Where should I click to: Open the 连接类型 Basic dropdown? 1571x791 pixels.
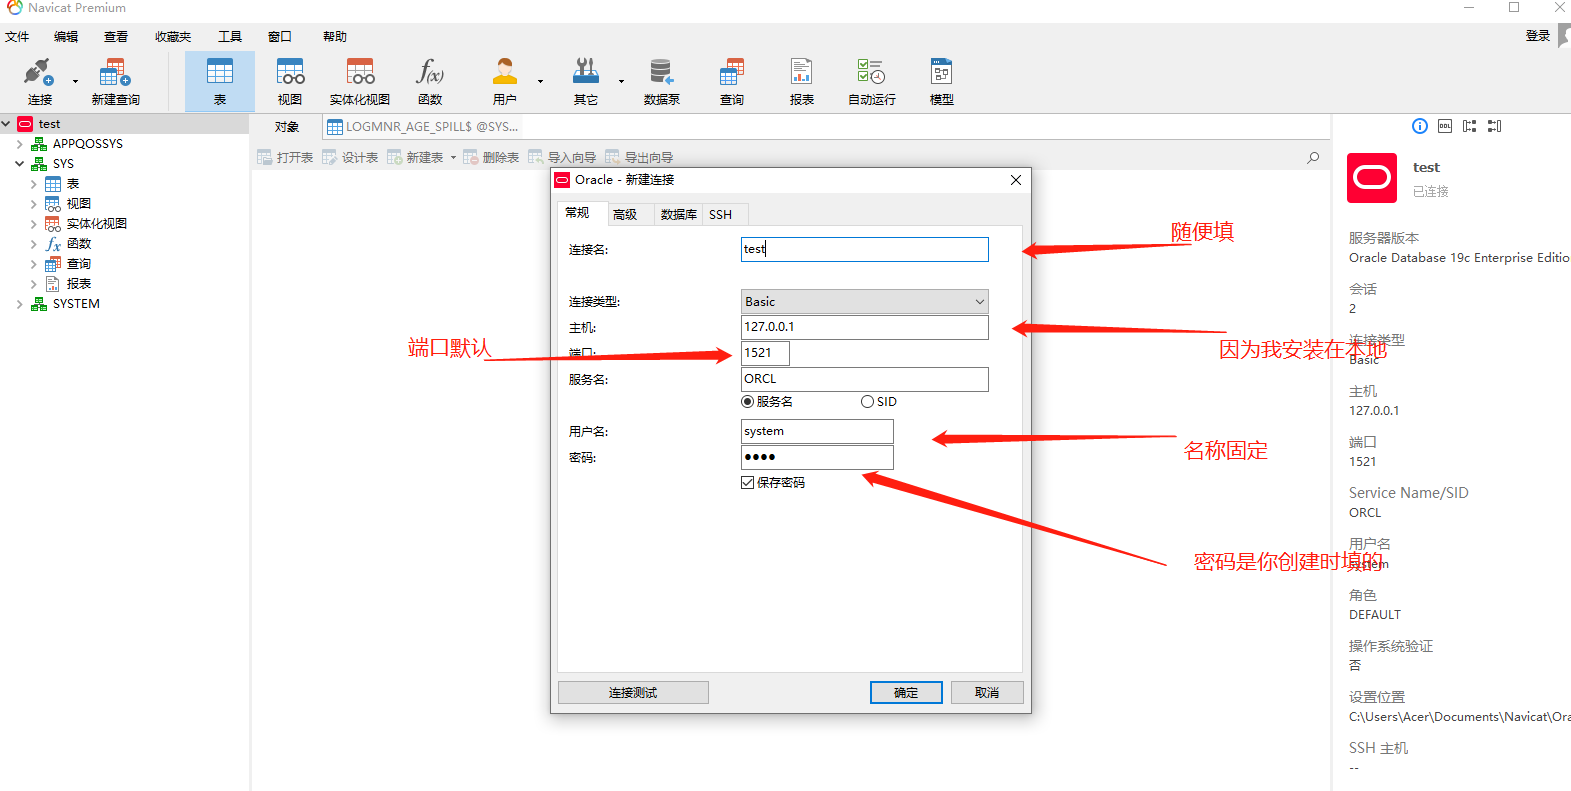point(865,302)
